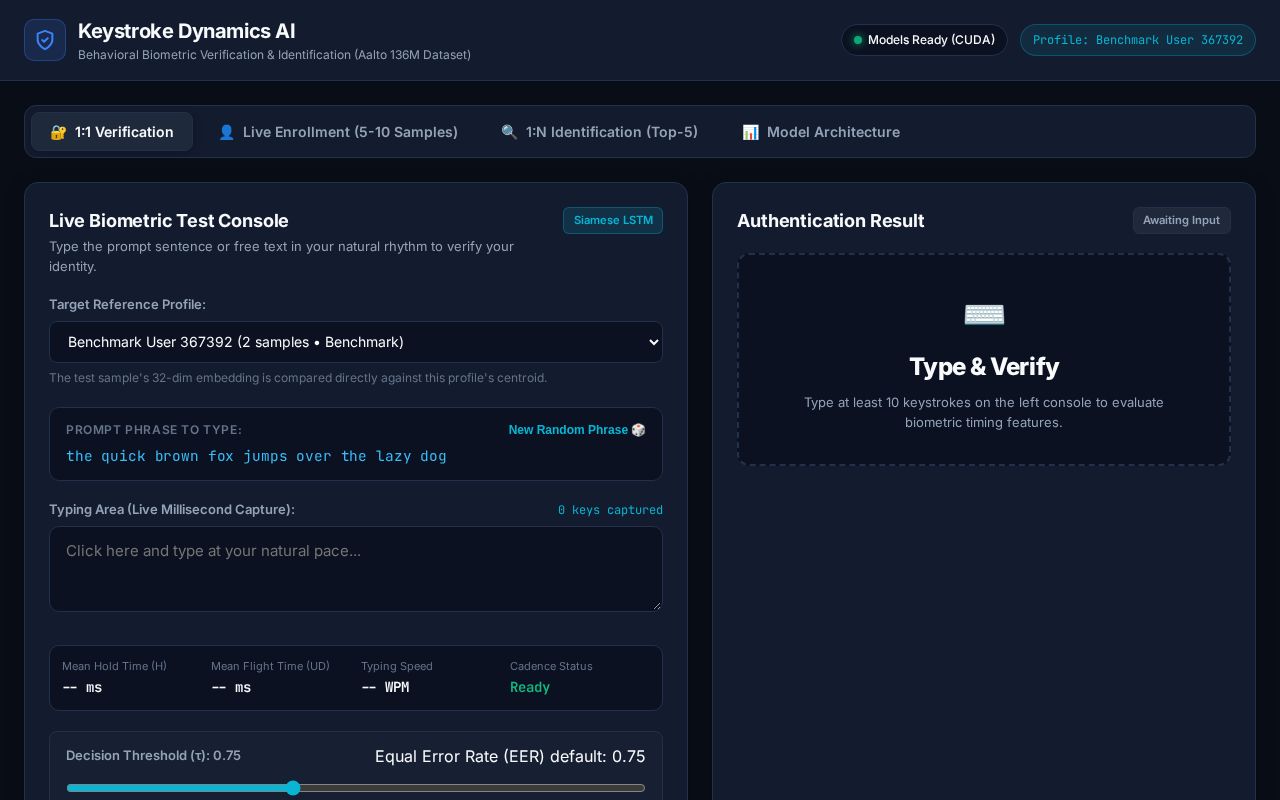Go to 1:N Identification (Top-5) tab
Image resolution: width=1280 pixels, height=800 pixels.
tap(600, 132)
